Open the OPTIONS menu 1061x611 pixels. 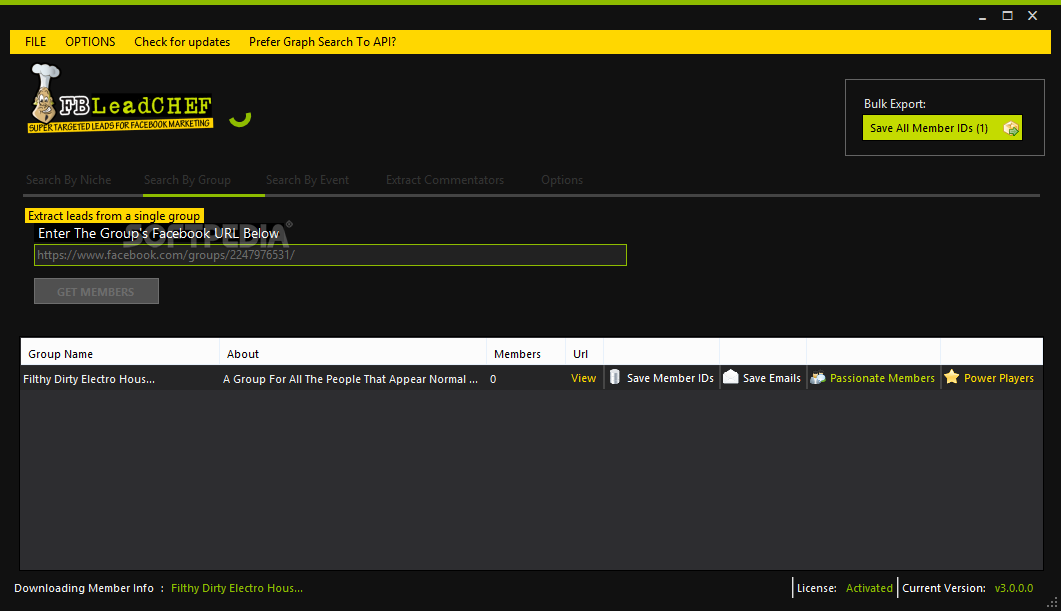[x=90, y=42]
